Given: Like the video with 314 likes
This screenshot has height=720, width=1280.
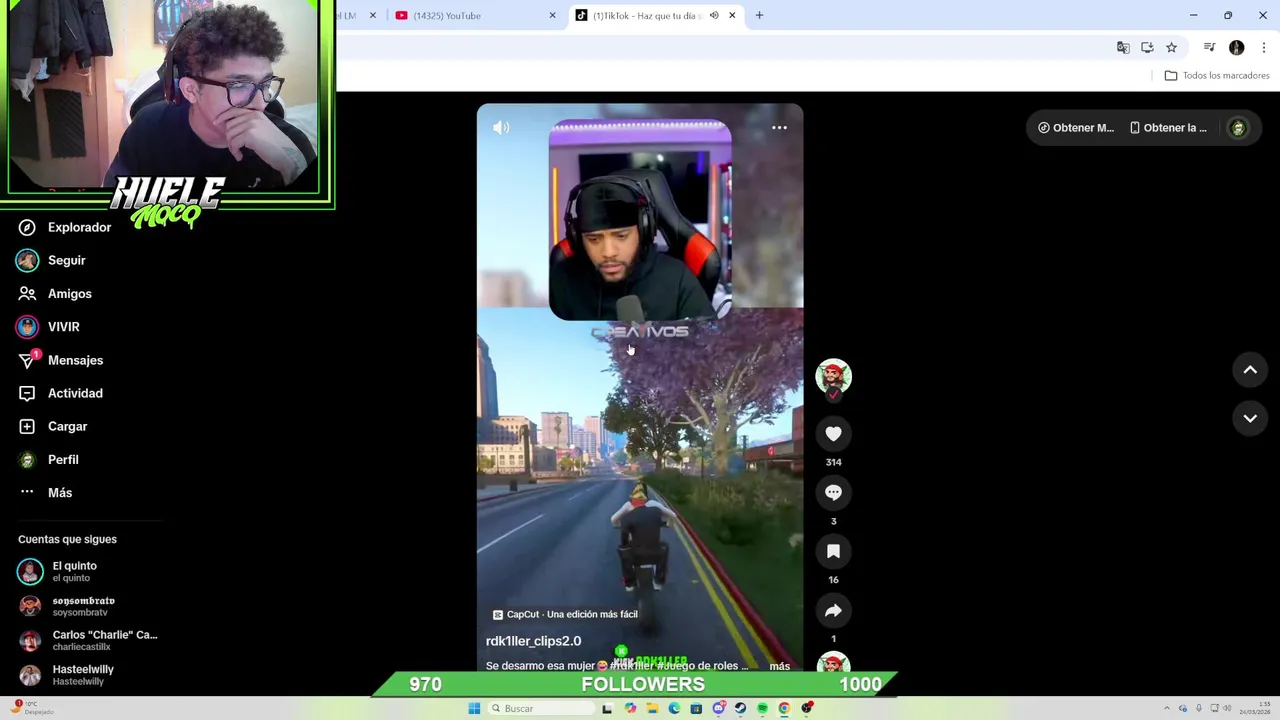Looking at the screenshot, I should pyautogui.click(x=833, y=433).
